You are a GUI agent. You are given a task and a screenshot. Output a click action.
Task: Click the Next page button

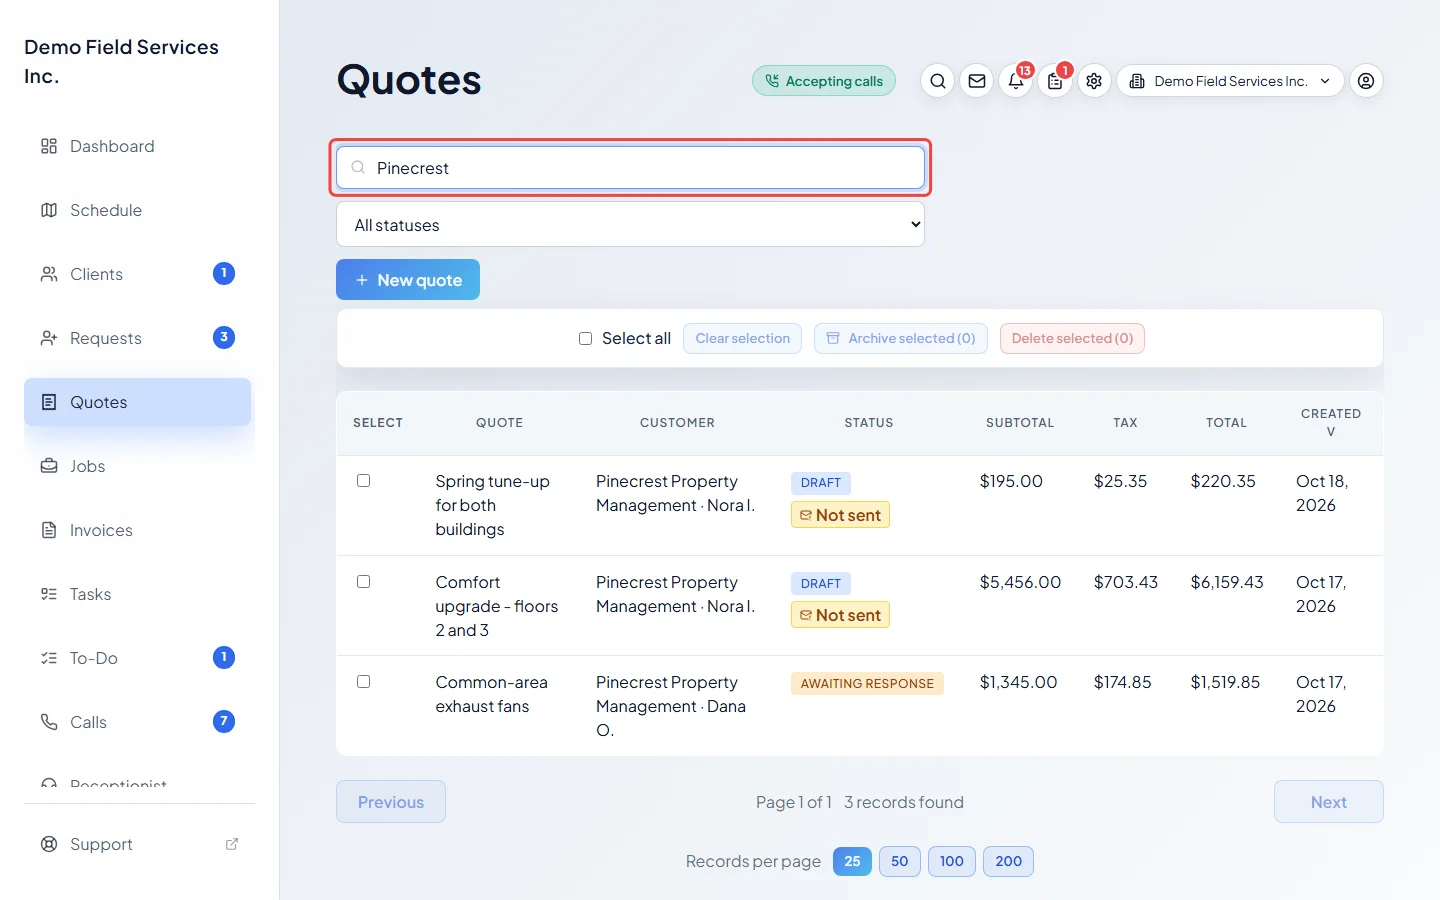[1328, 802]
